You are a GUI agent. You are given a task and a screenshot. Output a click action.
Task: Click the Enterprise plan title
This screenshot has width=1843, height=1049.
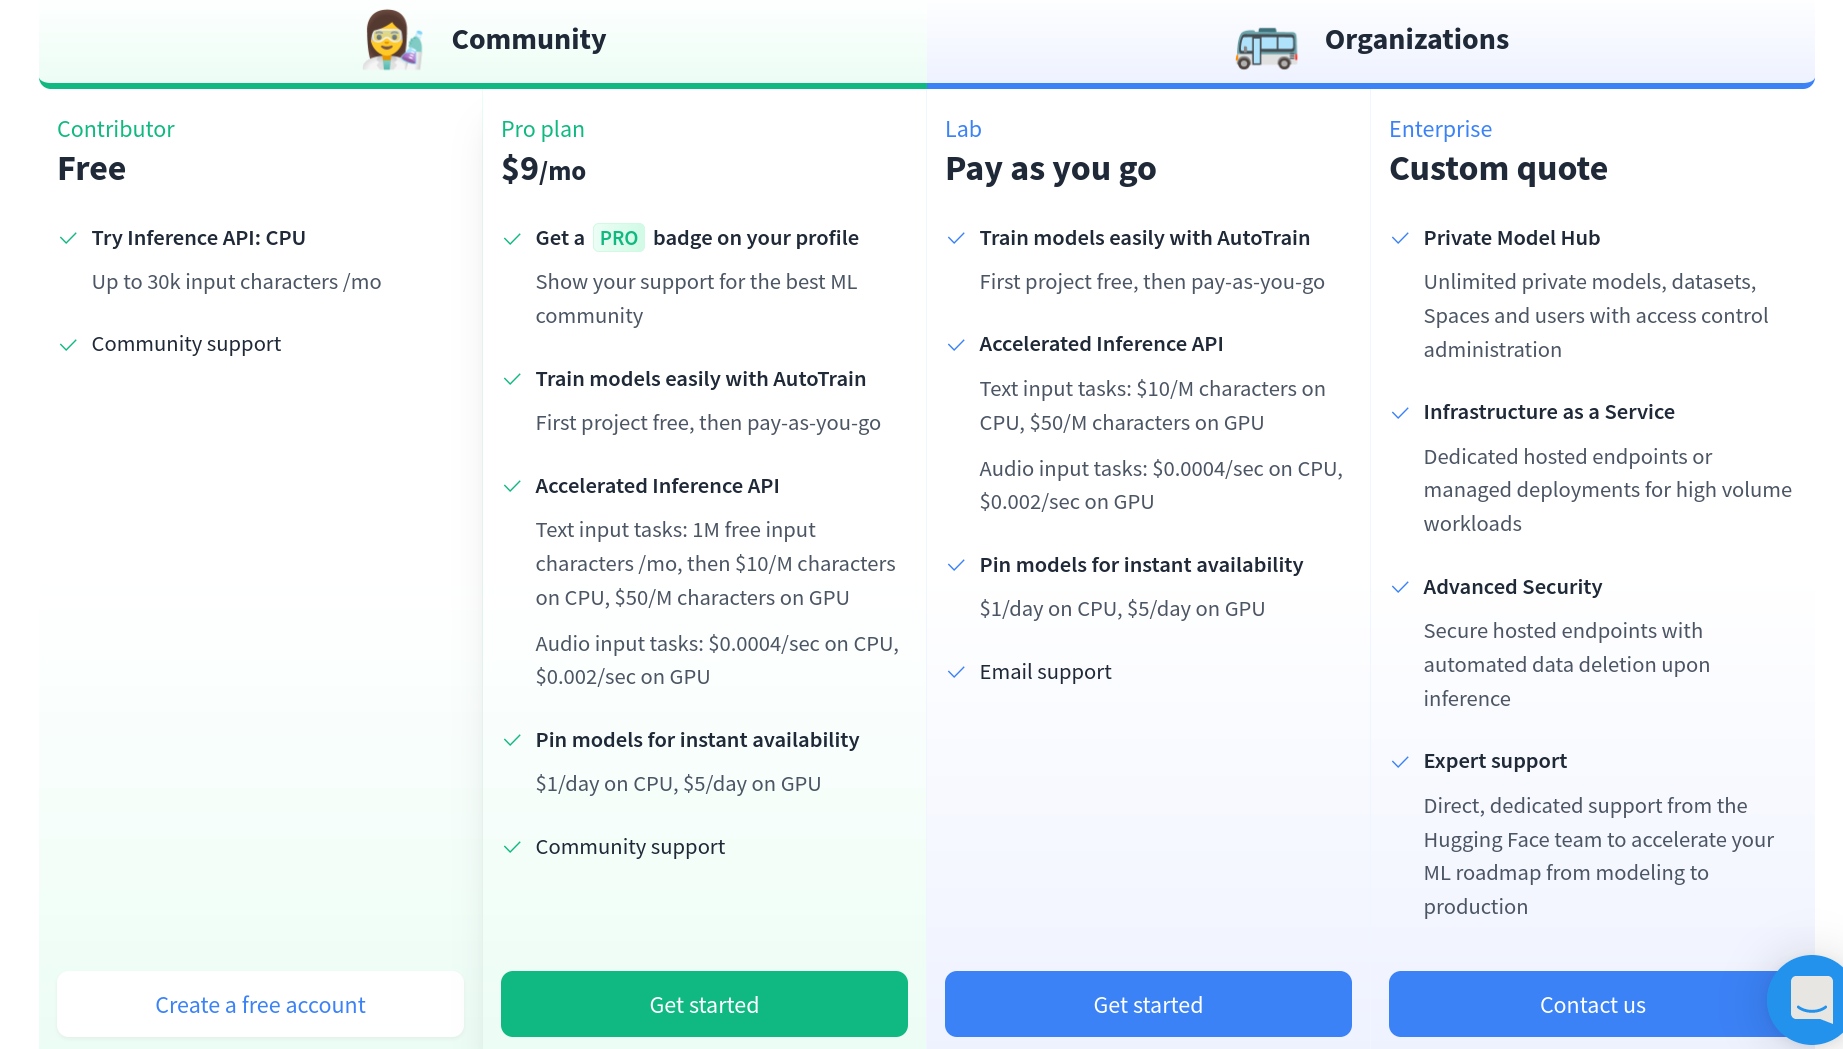tap(1440, 129)
